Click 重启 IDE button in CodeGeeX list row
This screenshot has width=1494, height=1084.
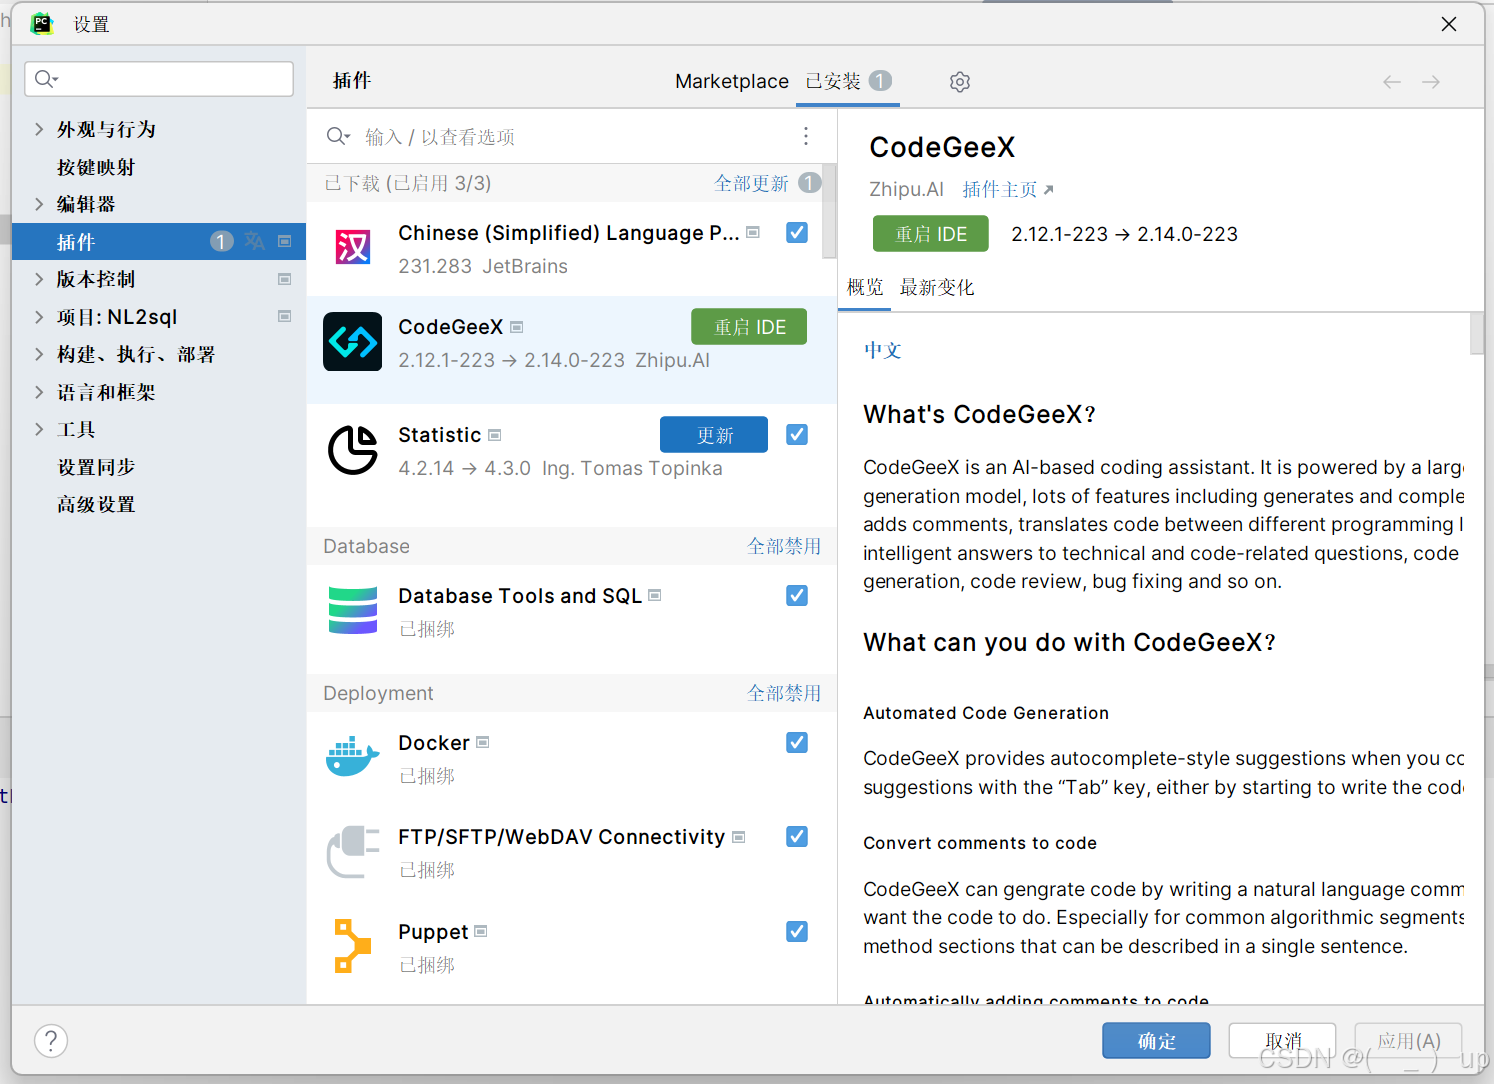coord(749,327)
